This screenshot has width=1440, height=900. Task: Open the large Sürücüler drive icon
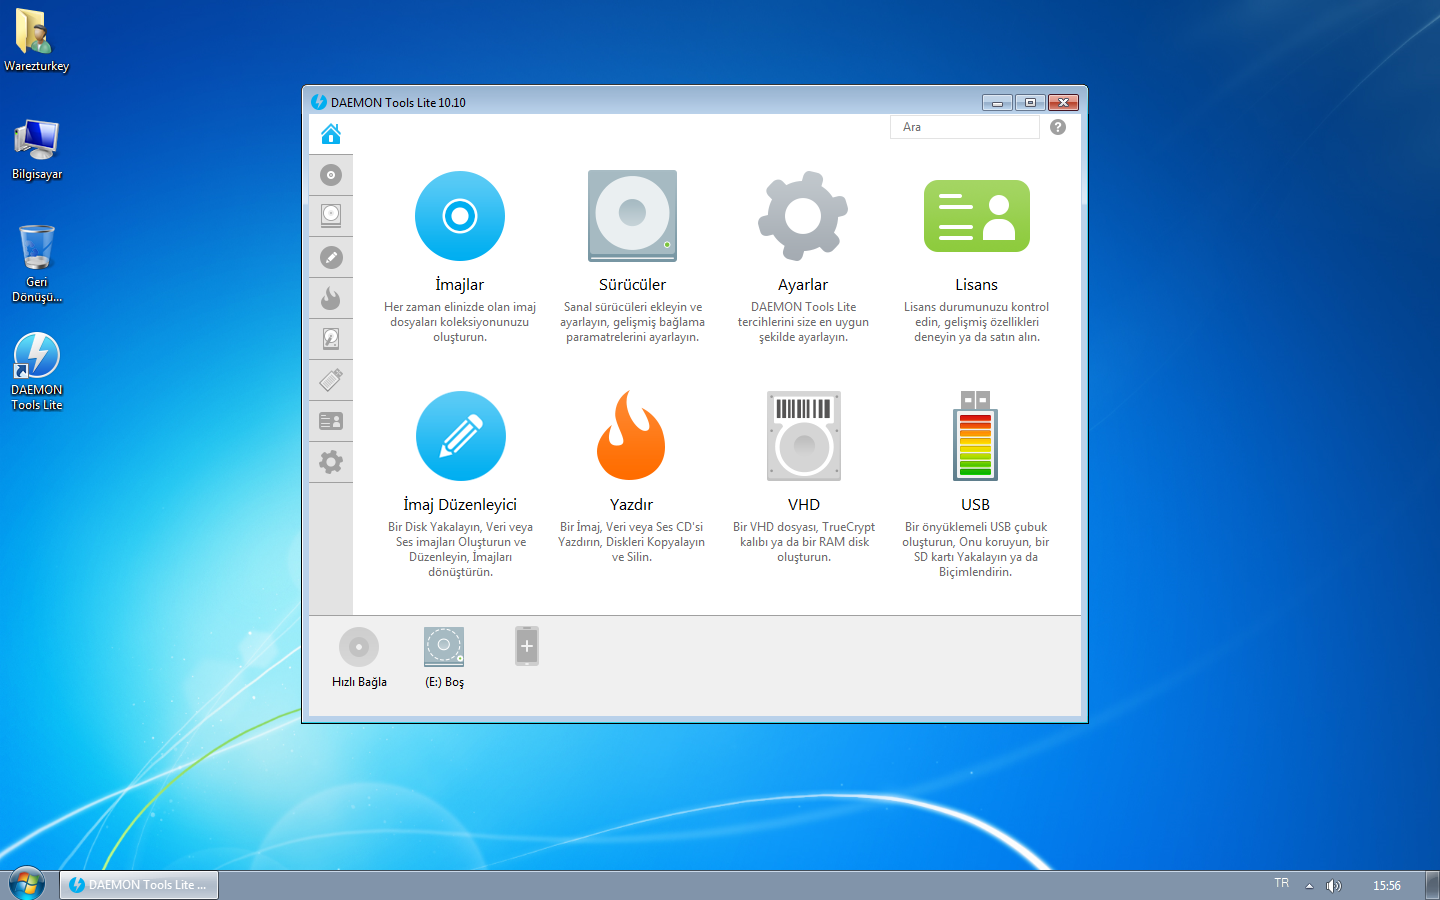point(632,216)
